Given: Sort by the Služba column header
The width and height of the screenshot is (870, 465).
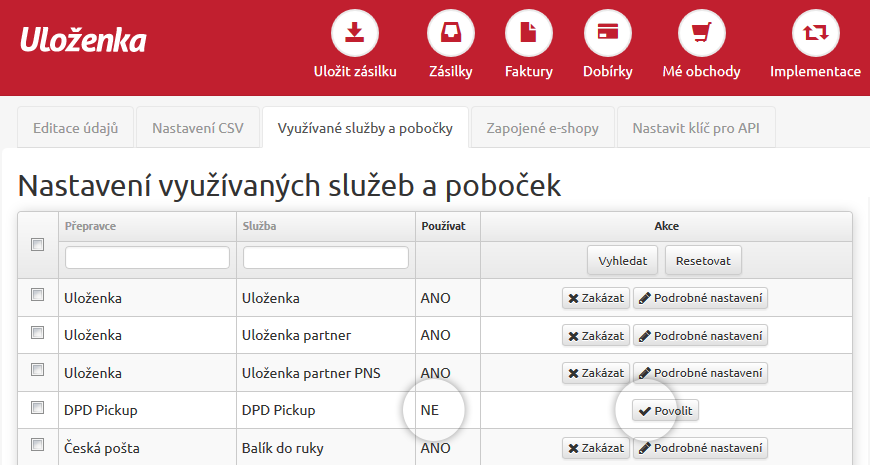Looking at the screenshot, I should (x=259, y=226).
